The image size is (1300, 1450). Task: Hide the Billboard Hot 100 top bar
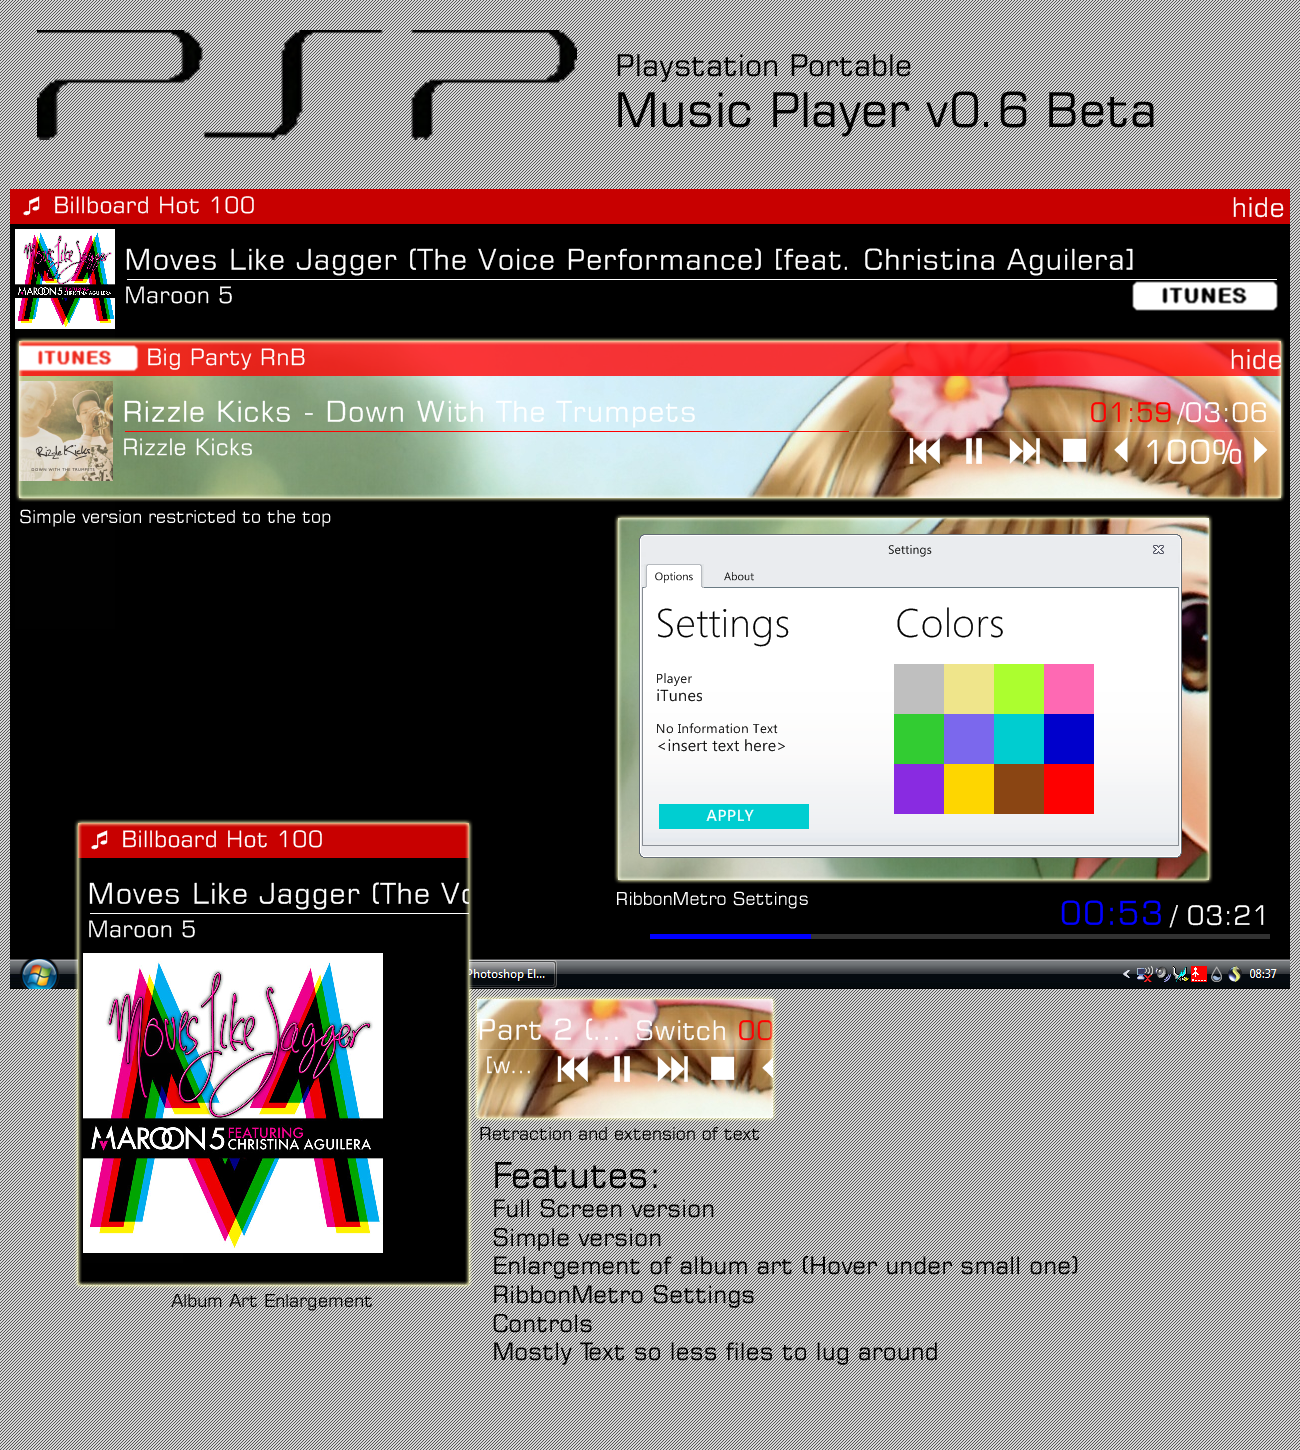(1257, 208)
